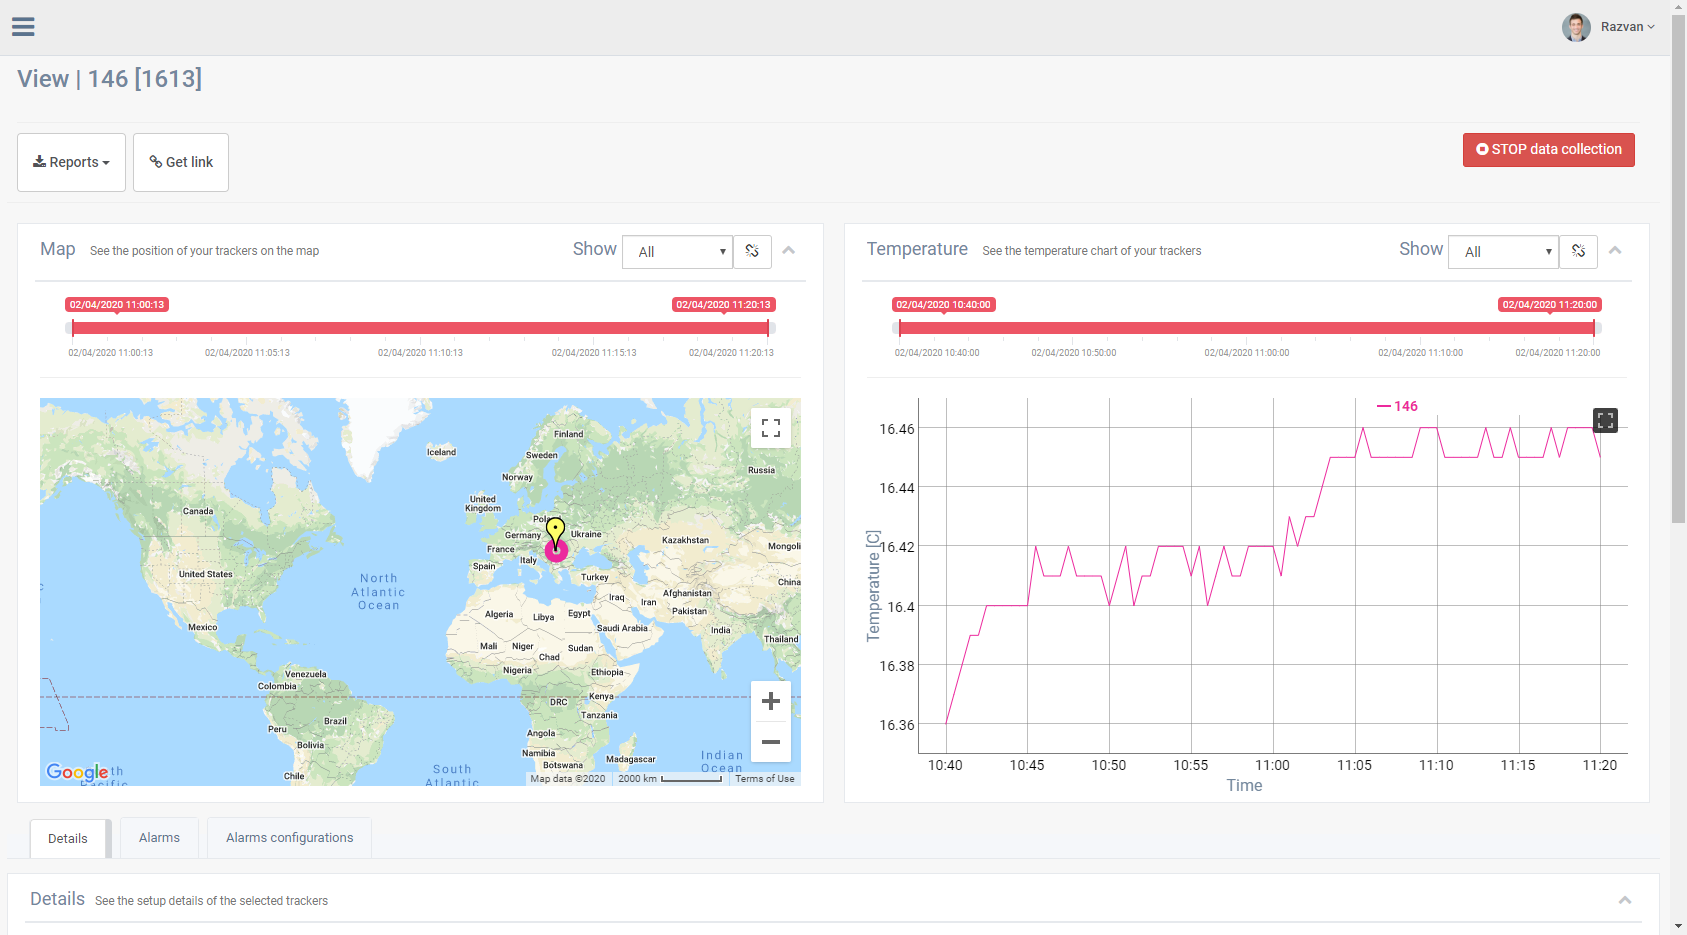Expand temperature chart to fullscreen
This screenshot has width=1687, height=935.
[x=1604, y=421]
